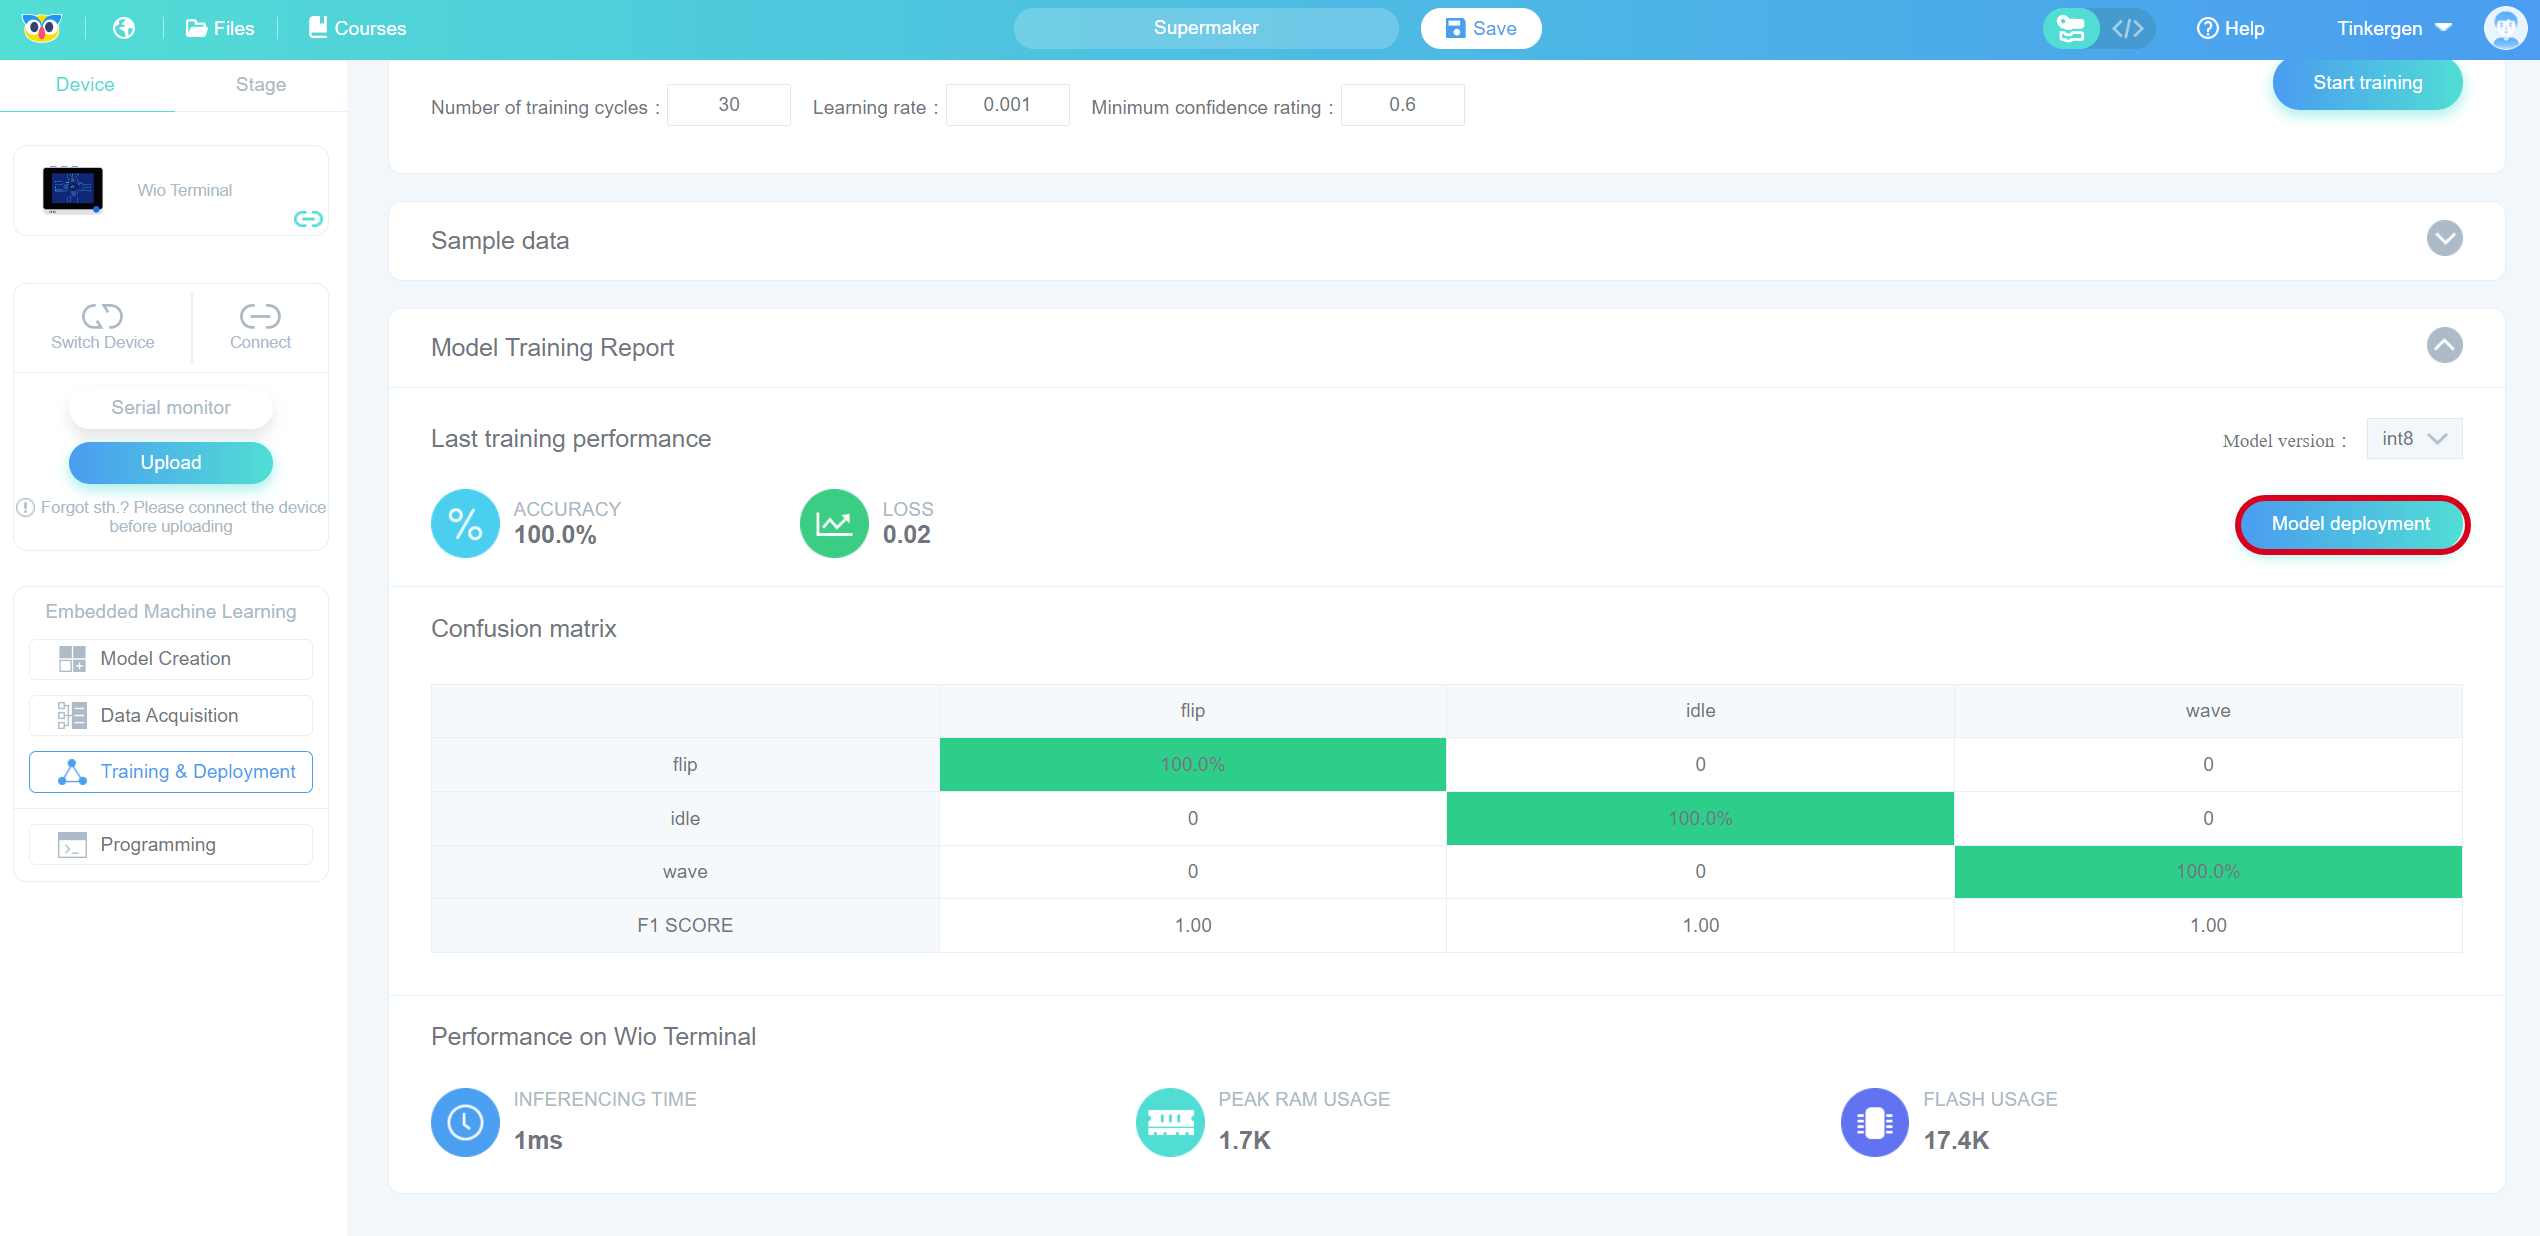Image resolution: width=2540 pixels, height=1236 pixels.
Task: Click the Start training button
Action: tap(2367, 83)
